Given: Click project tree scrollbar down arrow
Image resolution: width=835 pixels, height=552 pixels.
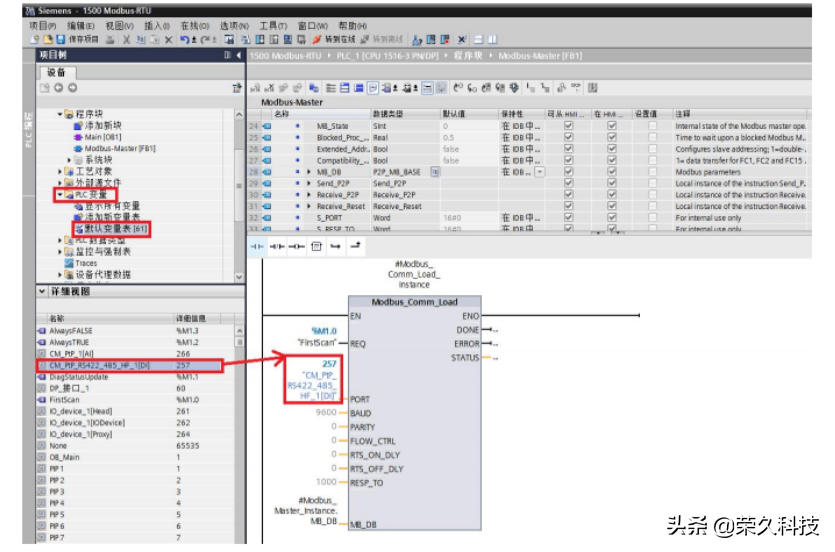Looking at the screenshot, I should tap(239, 277).
